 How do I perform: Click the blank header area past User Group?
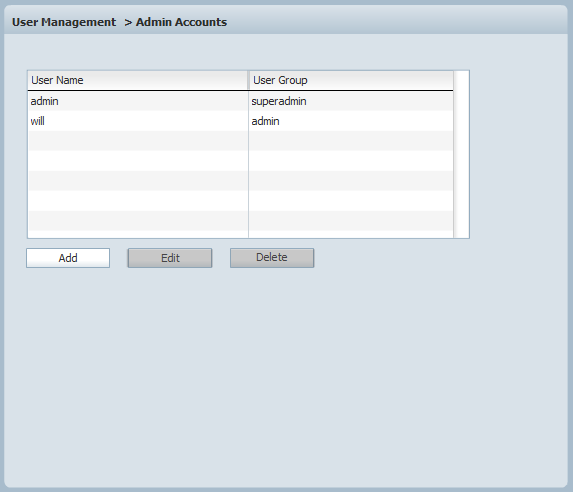(x=461, y=80)
